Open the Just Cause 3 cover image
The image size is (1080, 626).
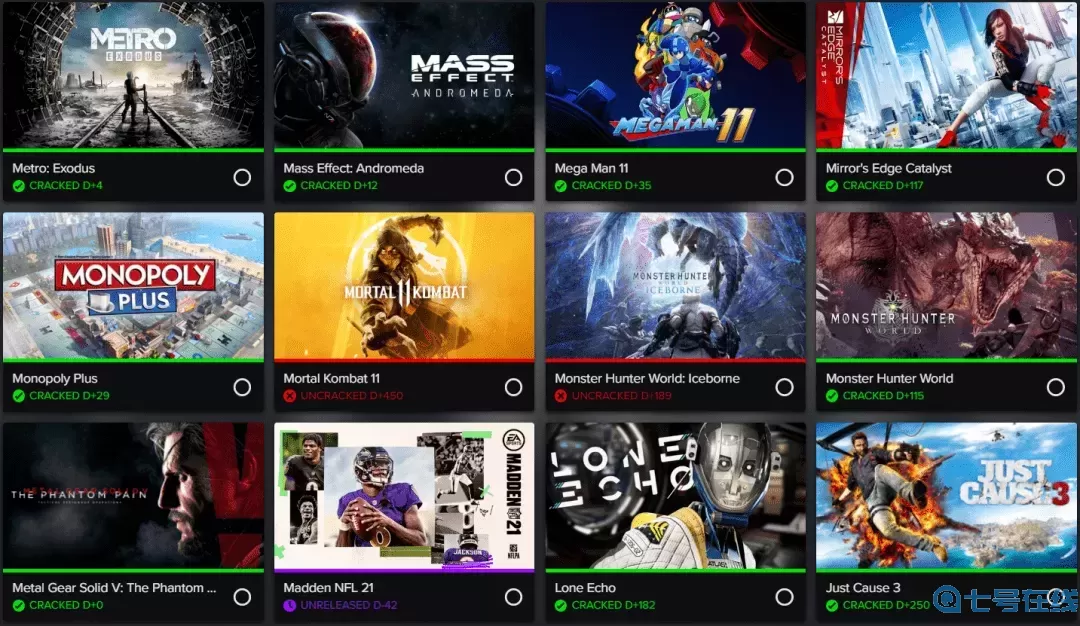(x=946, y=496)
